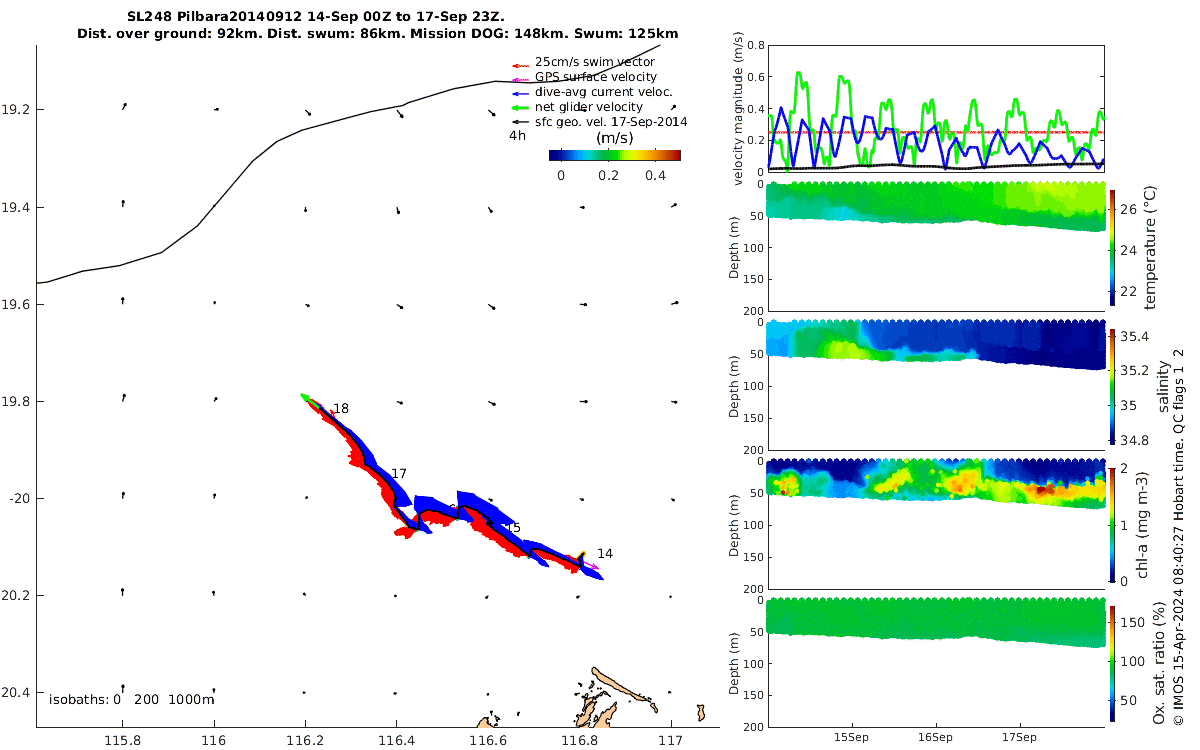
Task: Click the 115.8 longitude tick label
Action: tap(122, 740)
